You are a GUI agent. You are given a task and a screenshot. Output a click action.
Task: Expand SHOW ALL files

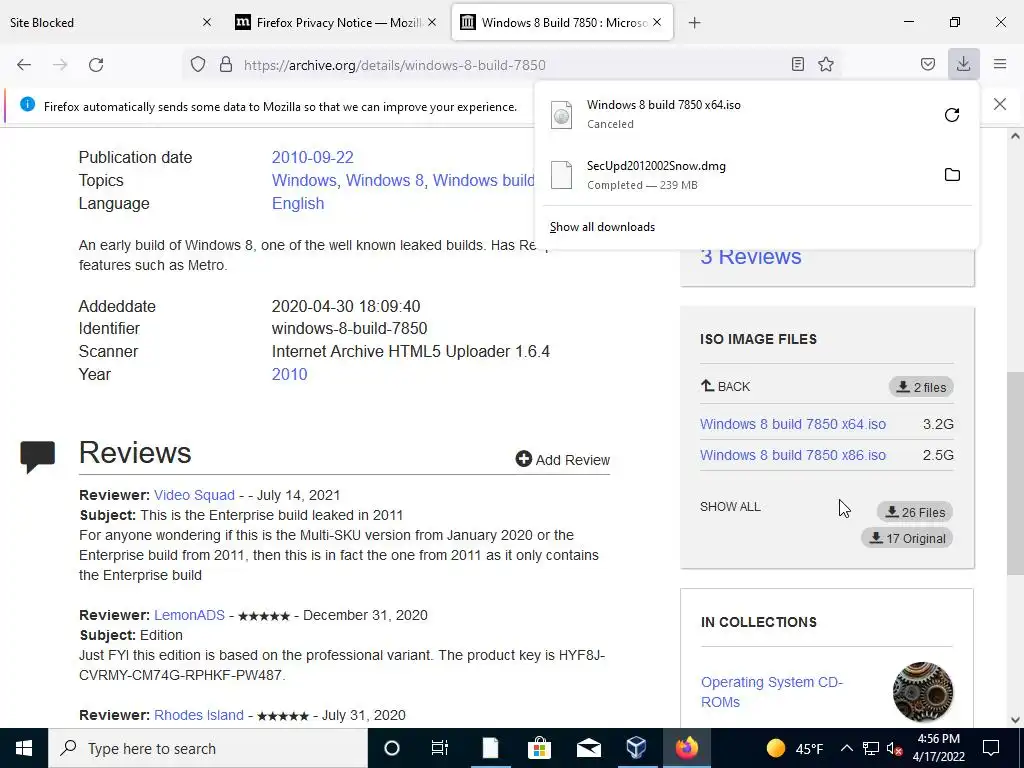[x=730, y=507]
